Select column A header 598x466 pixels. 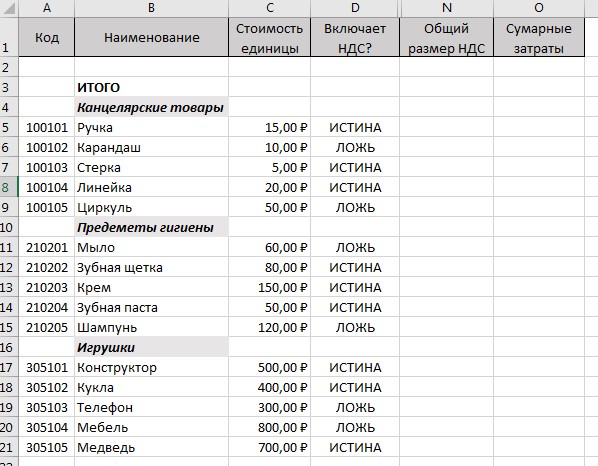[47, 8]
